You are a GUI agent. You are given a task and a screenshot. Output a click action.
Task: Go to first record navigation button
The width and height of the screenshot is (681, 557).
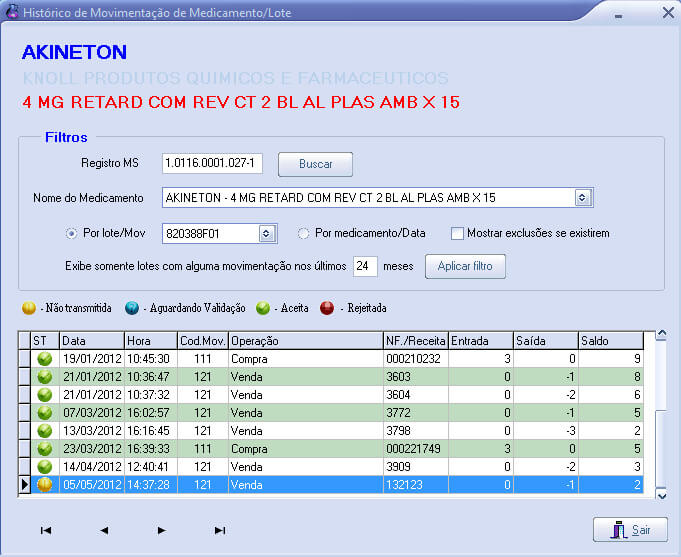click(46, 530)
